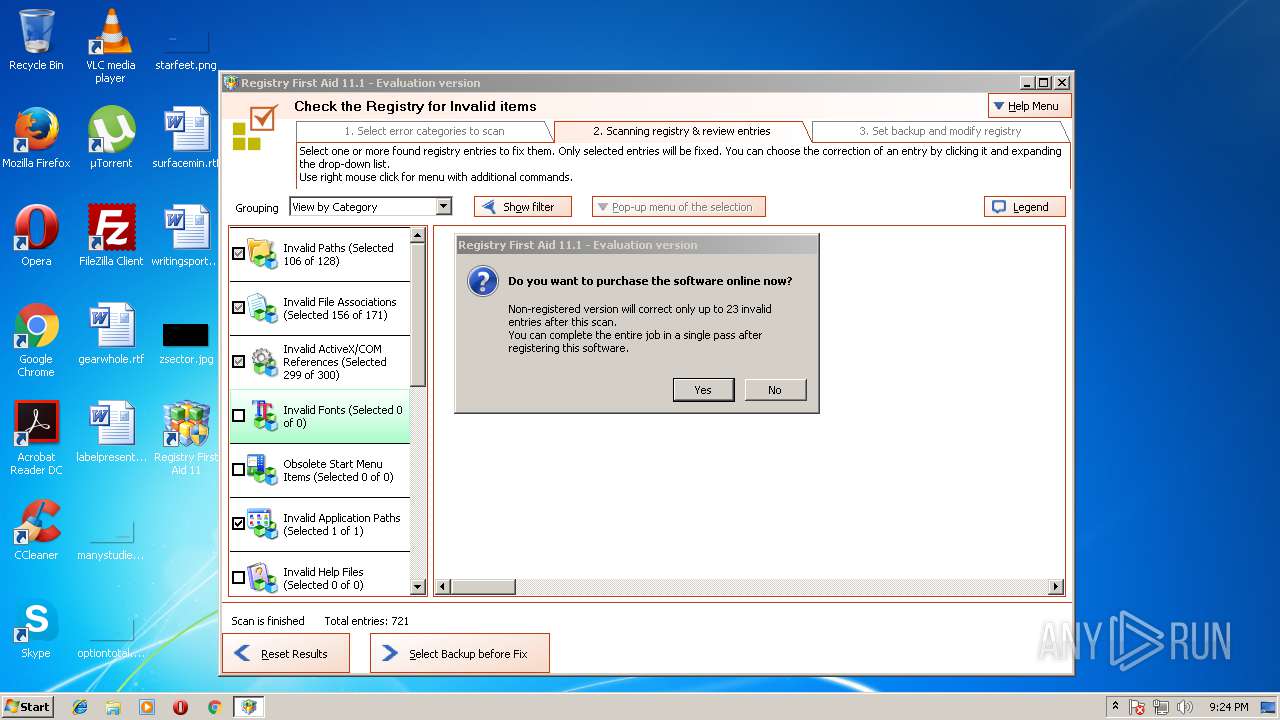Click the Invalid File Associations icon
The width and height of the screenshot is (1280, 720).
pos(262,308)
